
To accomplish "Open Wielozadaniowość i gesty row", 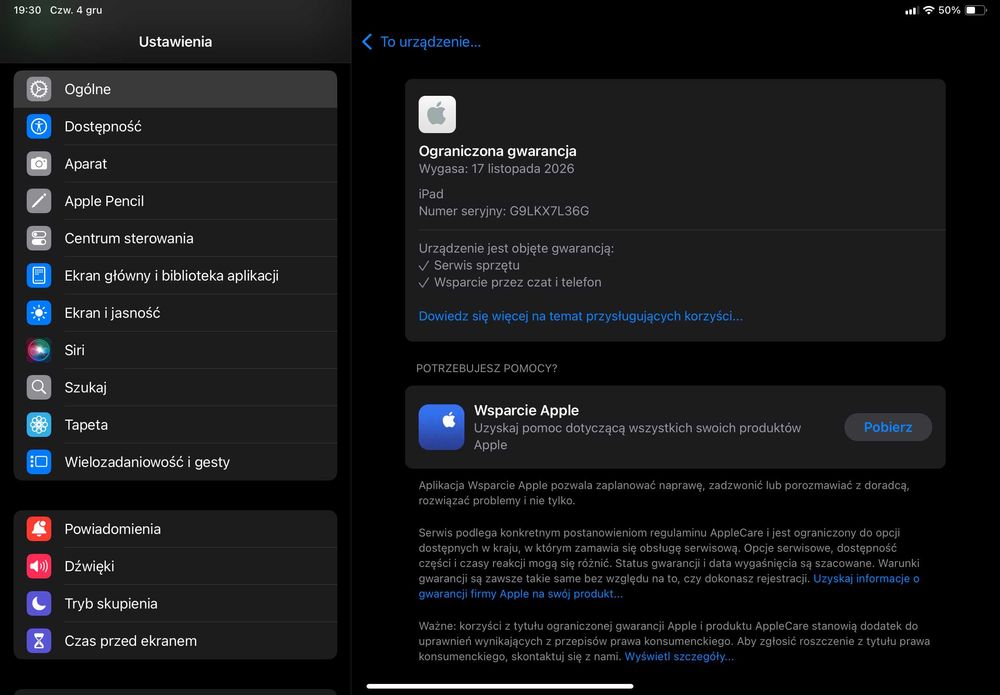I will [175, 462].
